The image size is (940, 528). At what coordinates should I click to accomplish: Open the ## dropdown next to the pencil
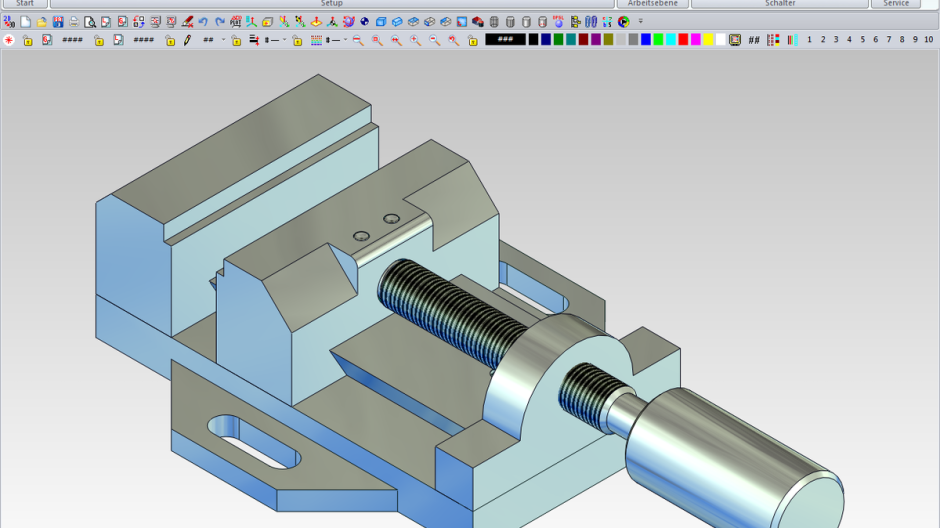(x=223, y=40)
